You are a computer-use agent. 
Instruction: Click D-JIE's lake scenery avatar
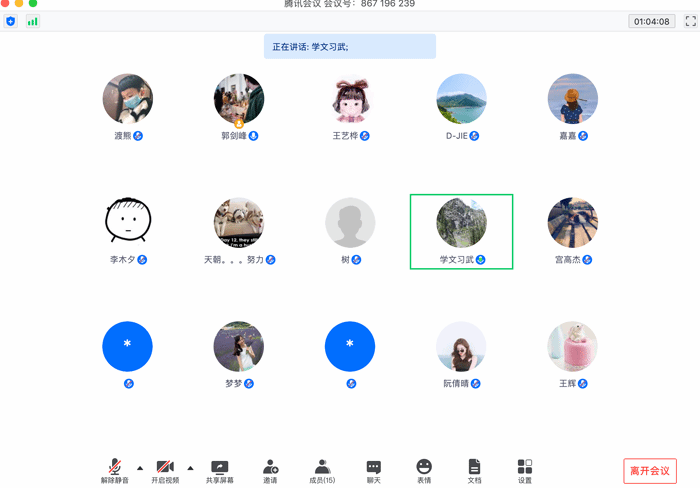(461, 99)
